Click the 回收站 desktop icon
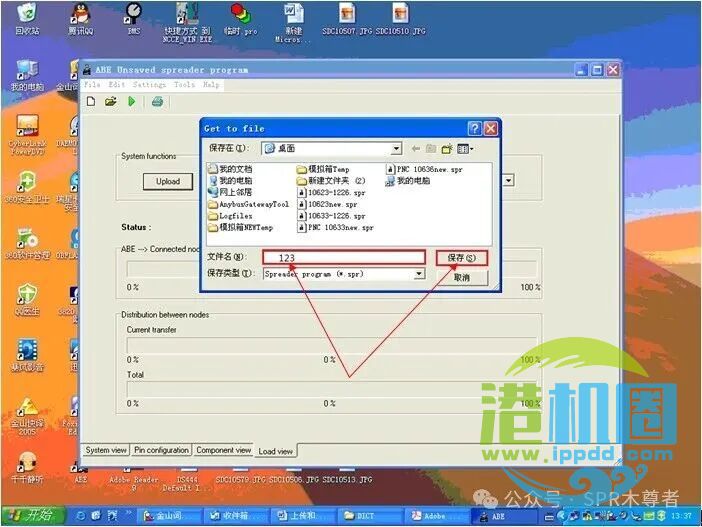The image size is (702, 527). 27,19
